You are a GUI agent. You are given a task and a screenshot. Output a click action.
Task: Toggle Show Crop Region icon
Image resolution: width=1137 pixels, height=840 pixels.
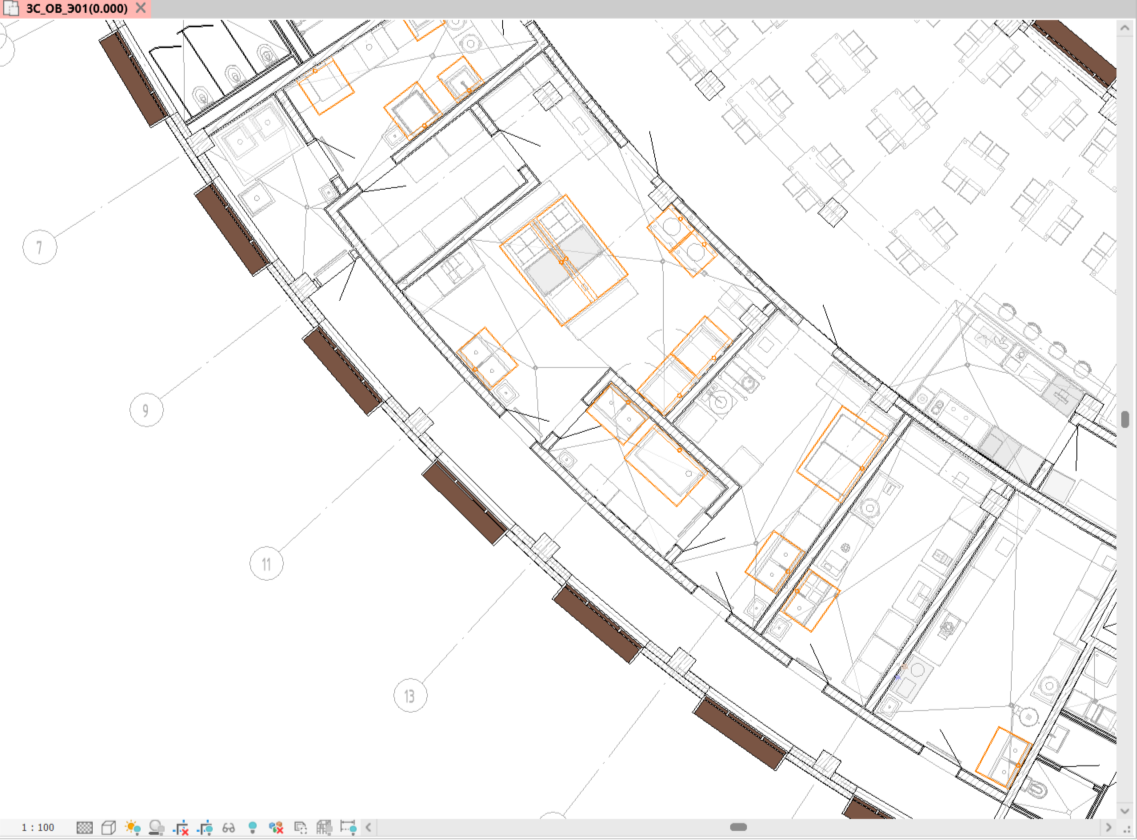(205, 828)
